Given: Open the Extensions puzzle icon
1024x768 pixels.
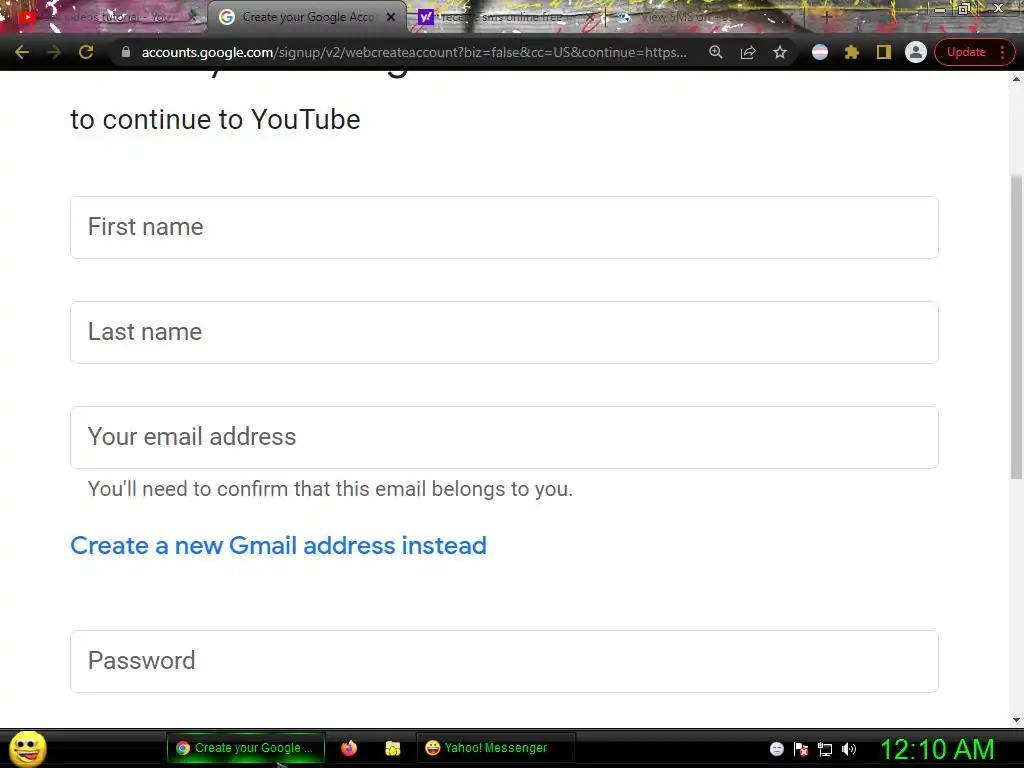Looking at the screenshot, I should 852,52.
